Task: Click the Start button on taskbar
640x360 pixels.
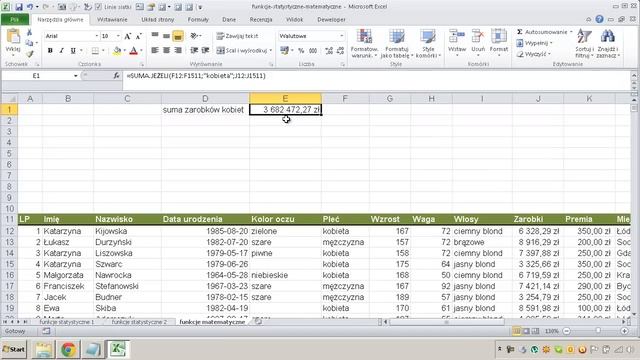Action: pyautogui.click(x=14, y=349)
